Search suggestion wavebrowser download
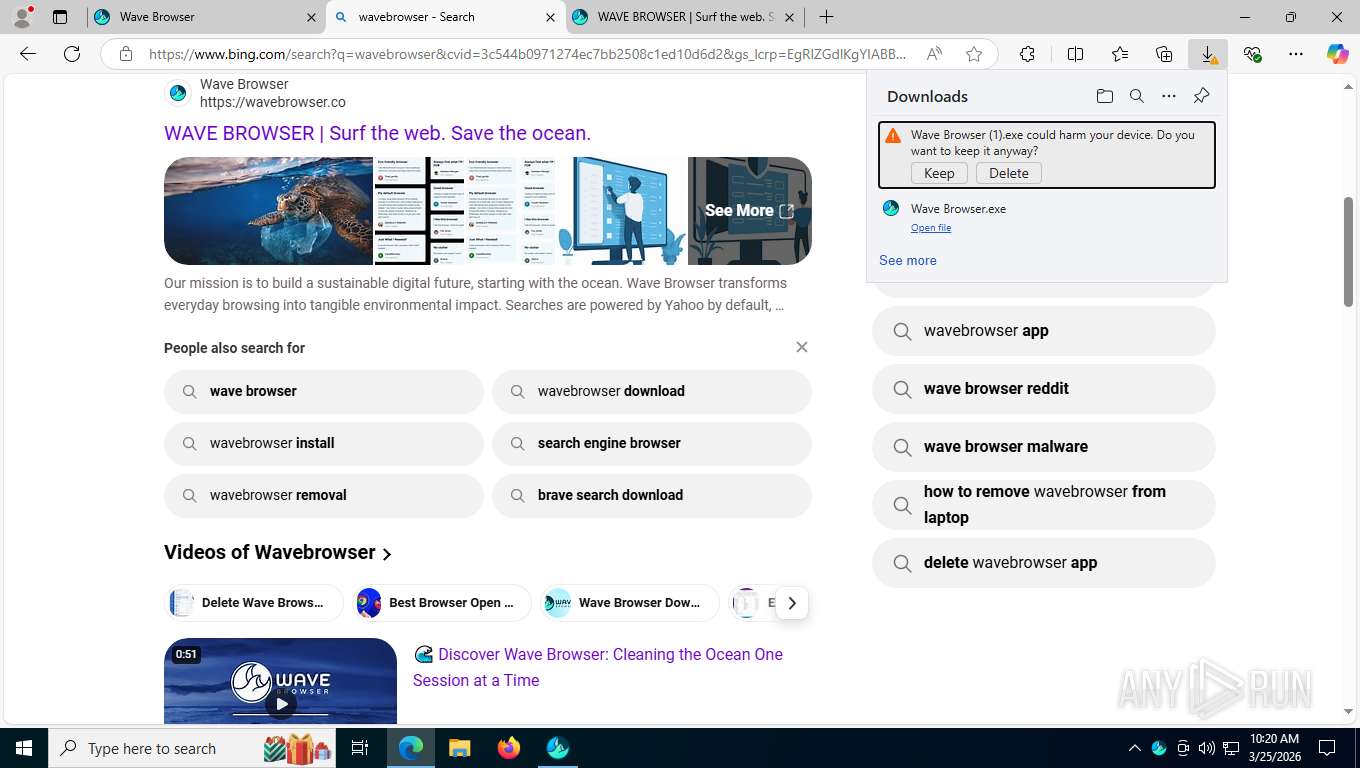 [652, 391]
